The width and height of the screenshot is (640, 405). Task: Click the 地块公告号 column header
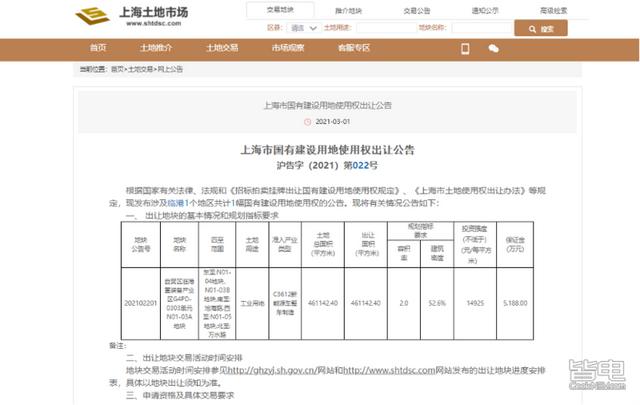[141, 244]
